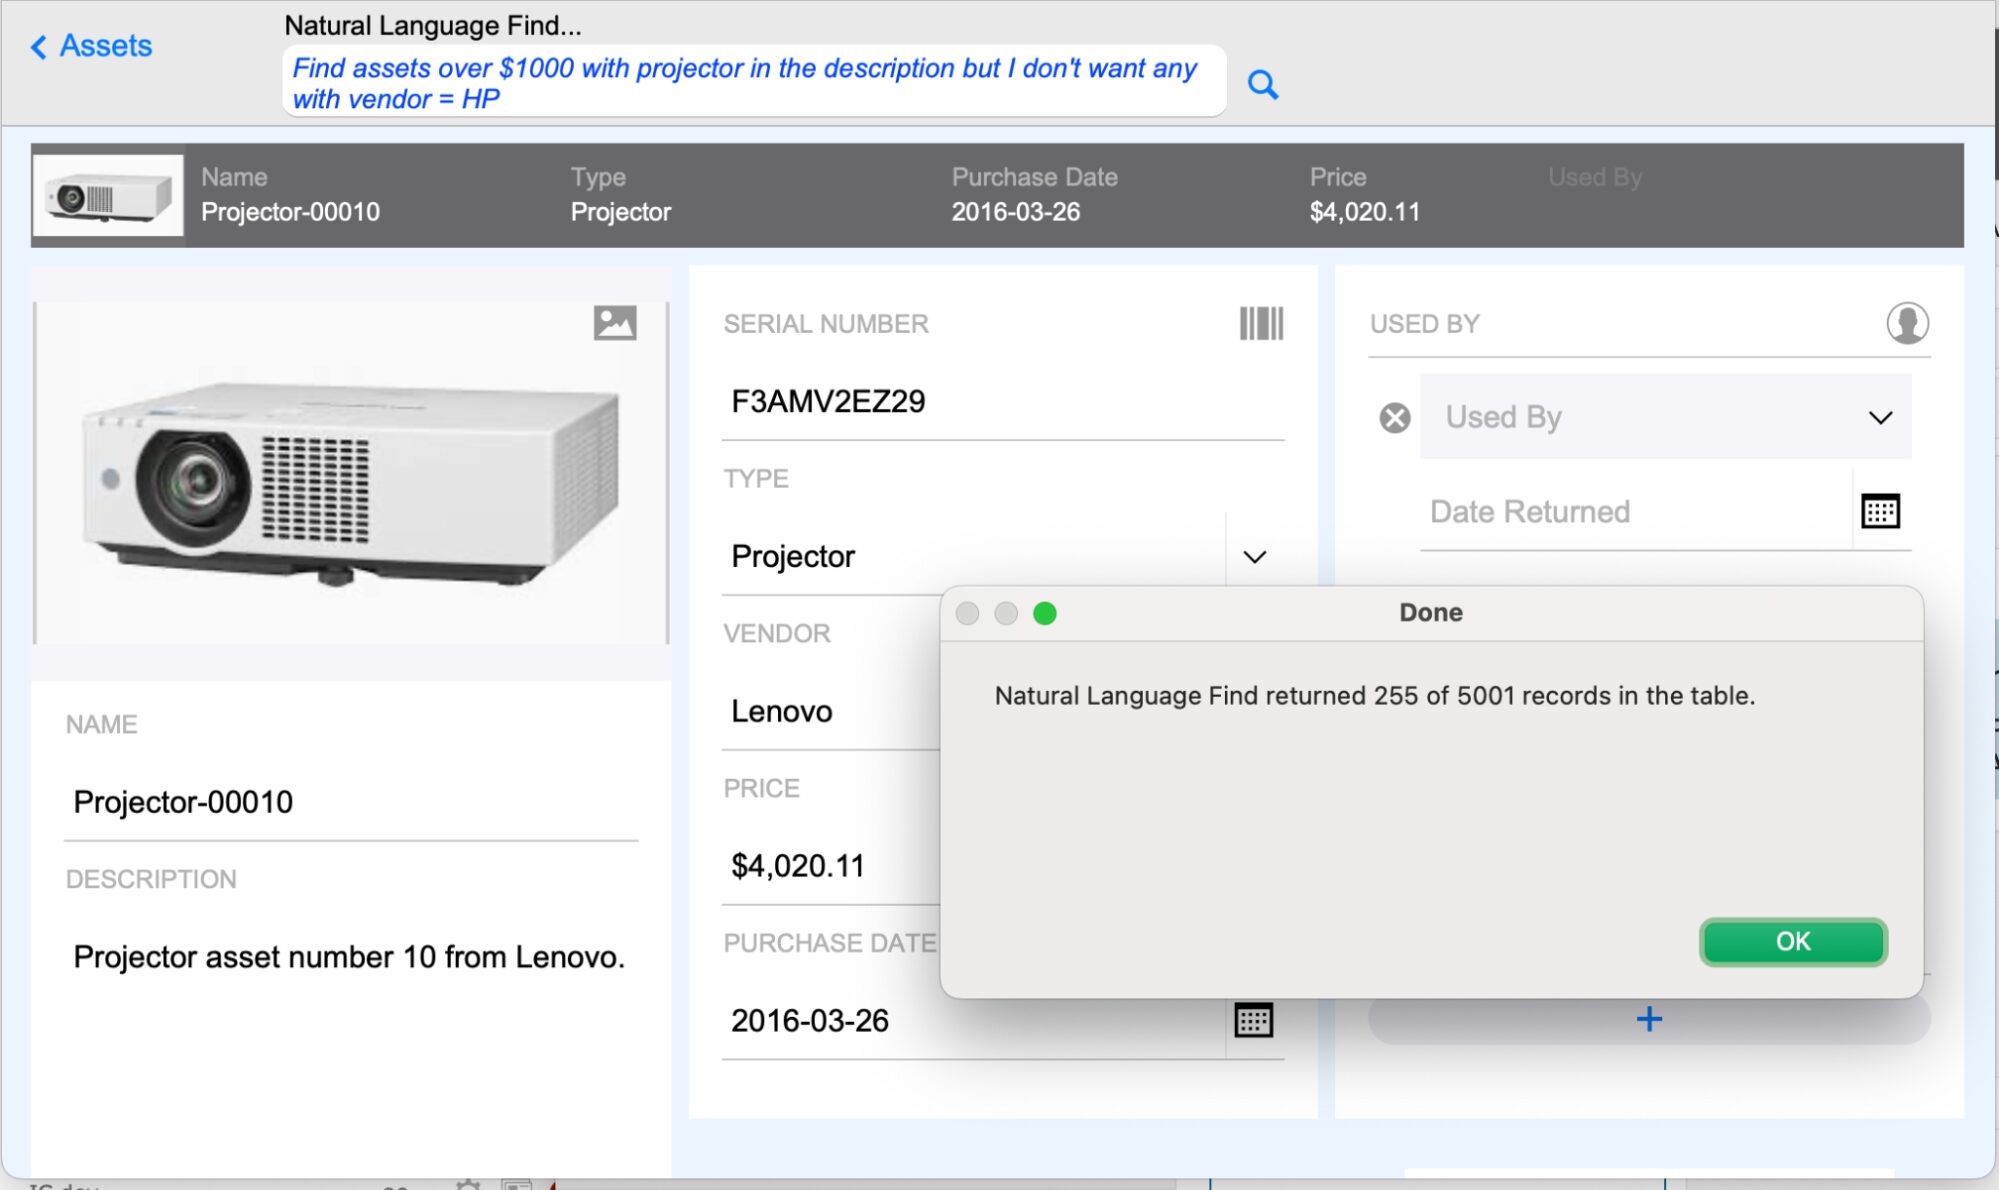Image resolution: width=1999 pixels, height=1190 pixels.
Task: Click the projector thumbnail in the header bar
Action: (107, 195)
